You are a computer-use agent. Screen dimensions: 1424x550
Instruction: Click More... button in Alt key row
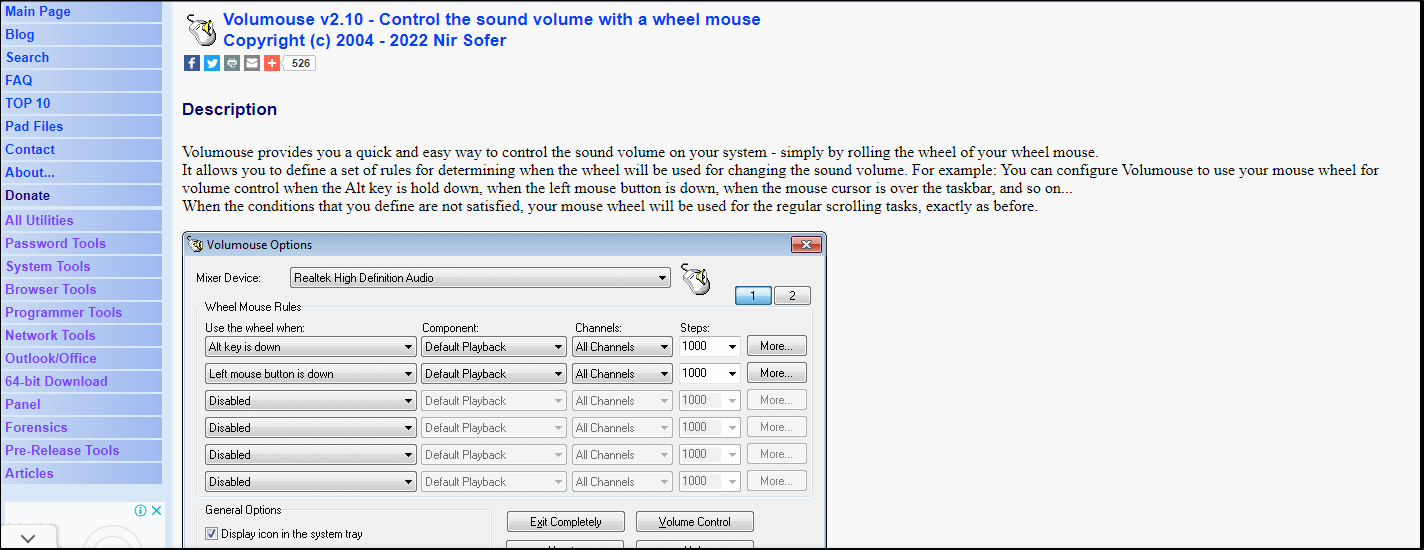click(777, 346)
